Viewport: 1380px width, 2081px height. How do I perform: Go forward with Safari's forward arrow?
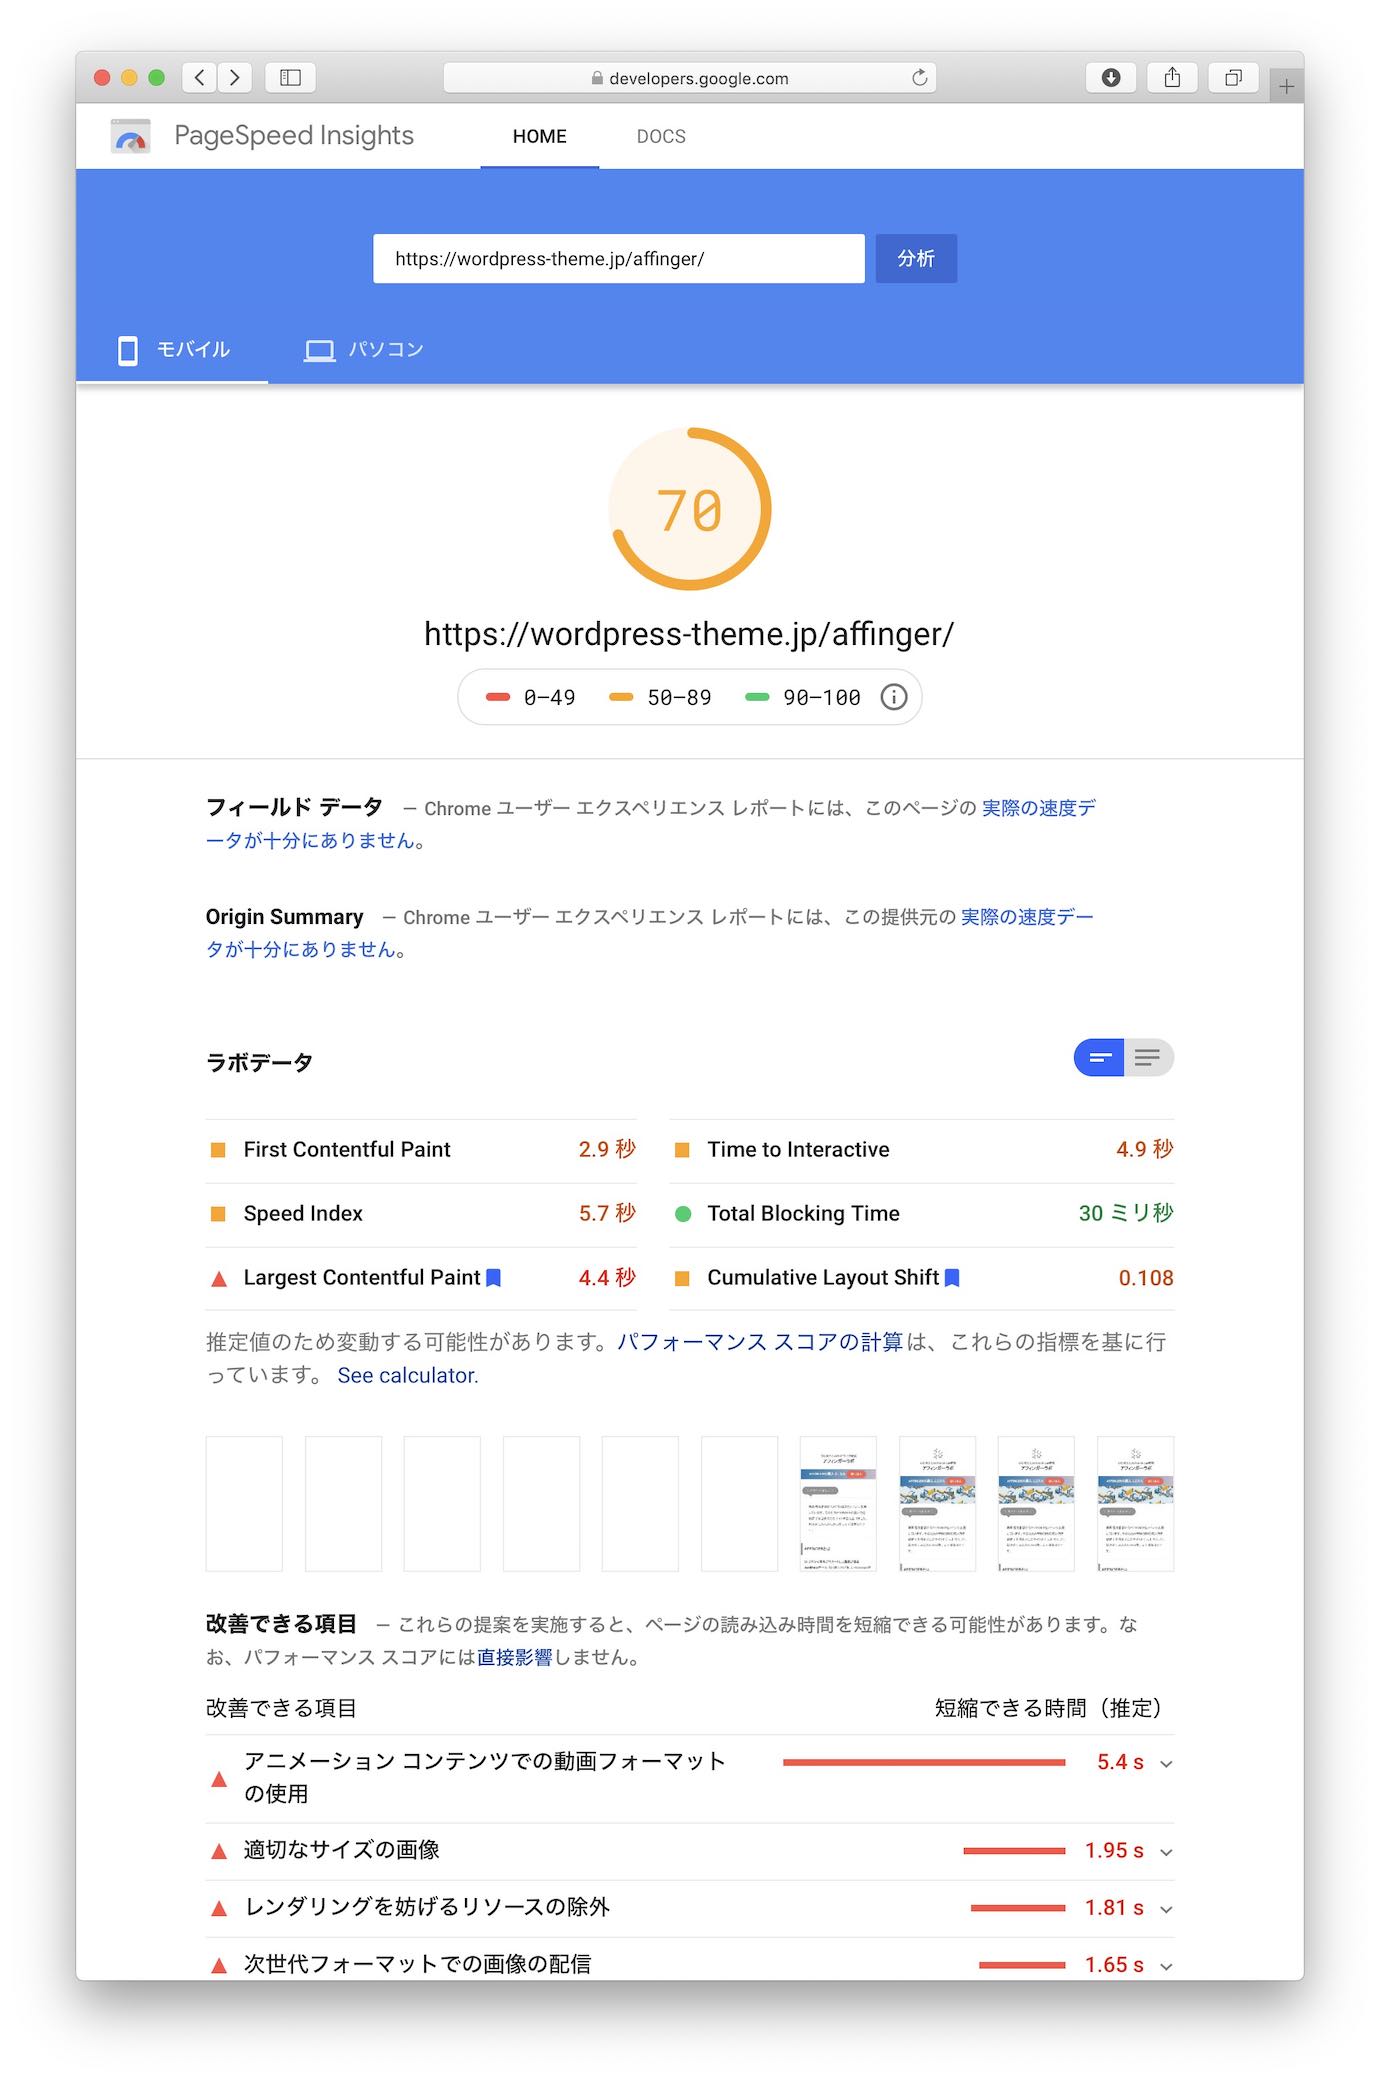235,78
